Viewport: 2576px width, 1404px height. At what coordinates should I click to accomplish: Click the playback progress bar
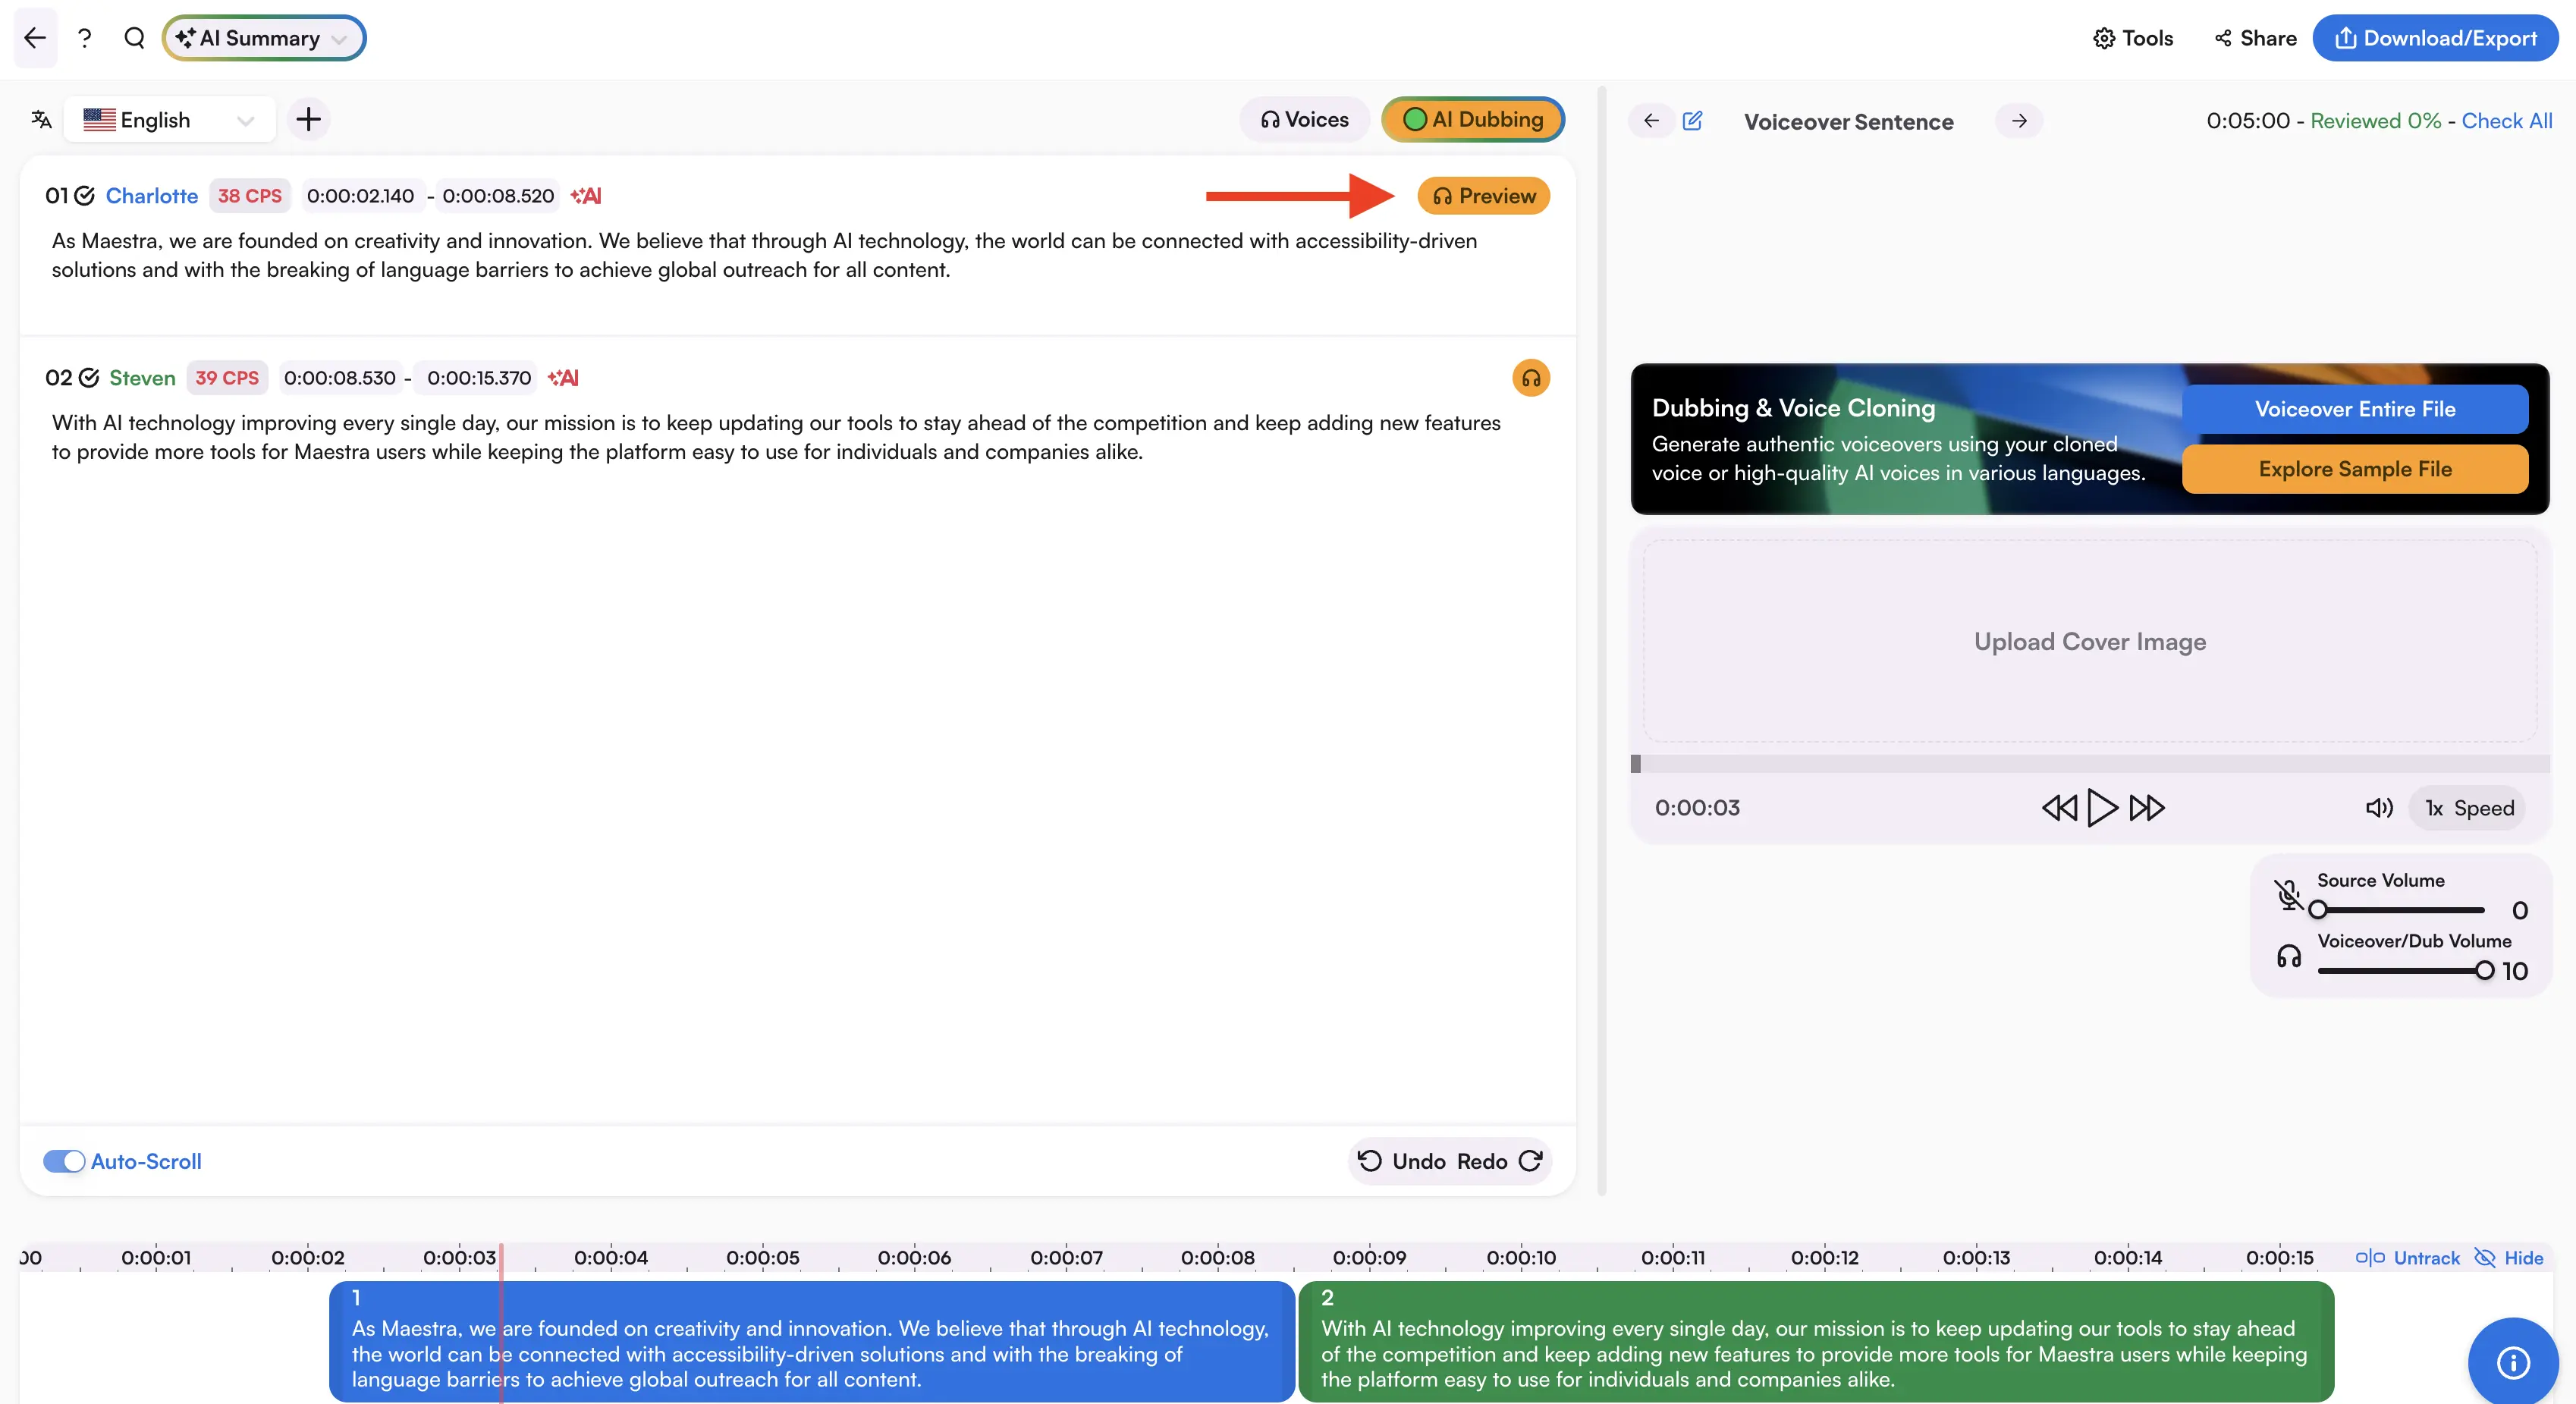(2090, 764)
